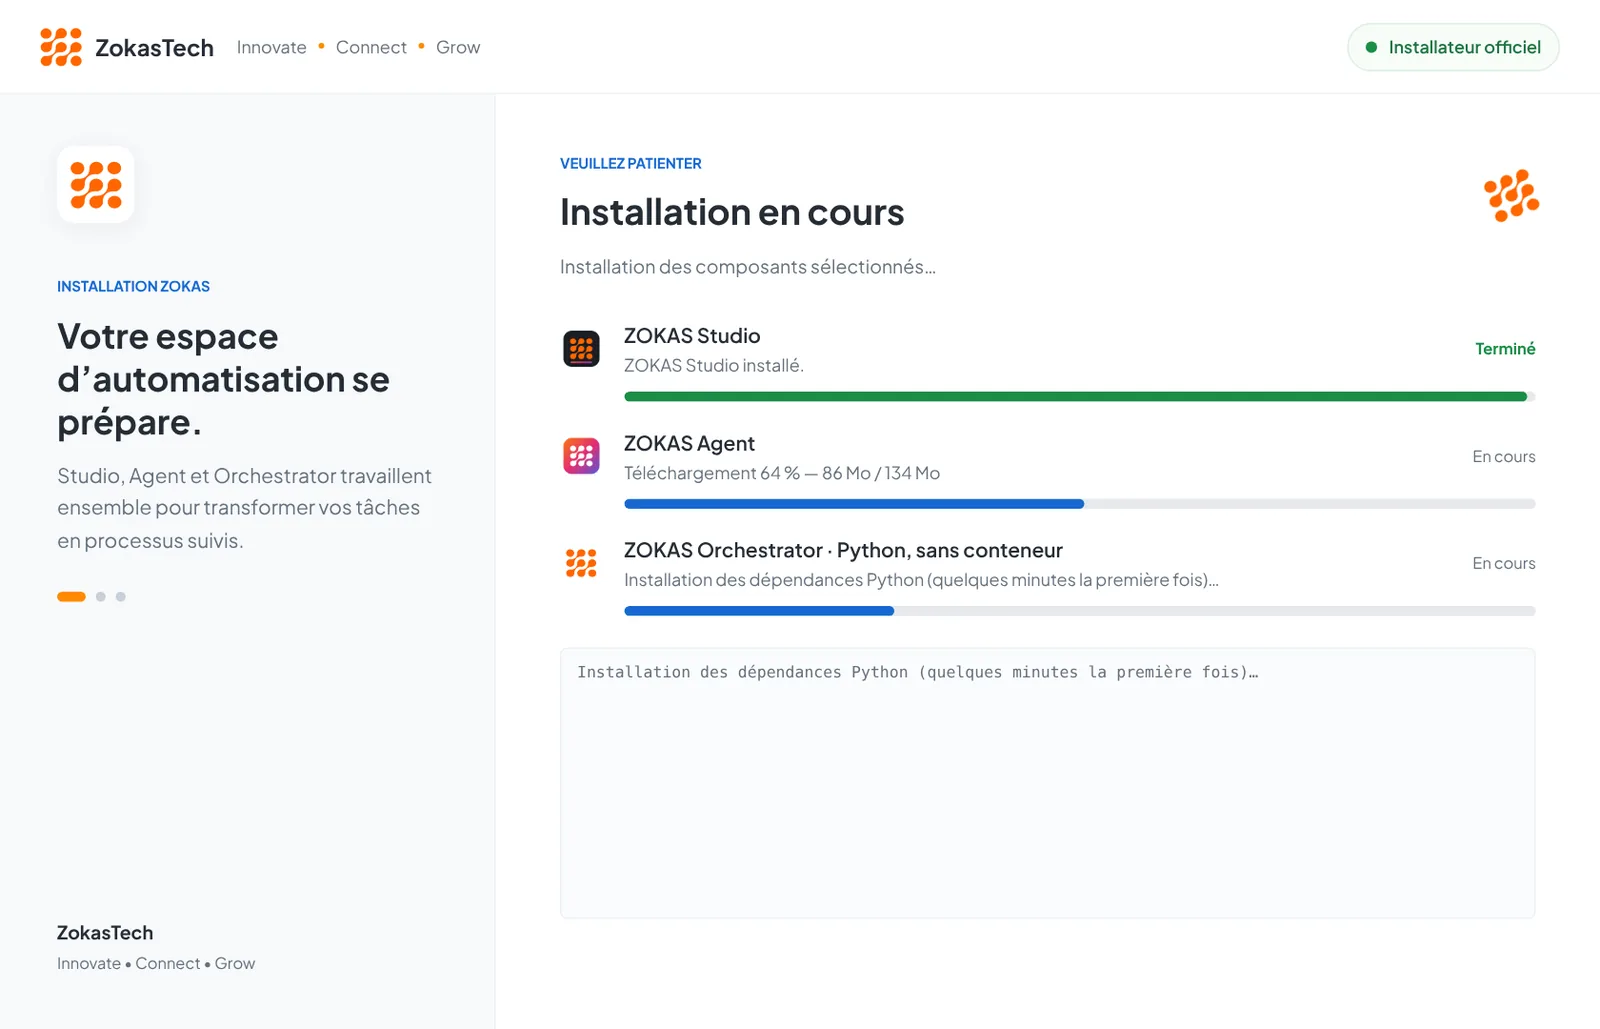Click the ZOKAS Studio component icon
The image size is (1600, 1029).
[581, 349]
